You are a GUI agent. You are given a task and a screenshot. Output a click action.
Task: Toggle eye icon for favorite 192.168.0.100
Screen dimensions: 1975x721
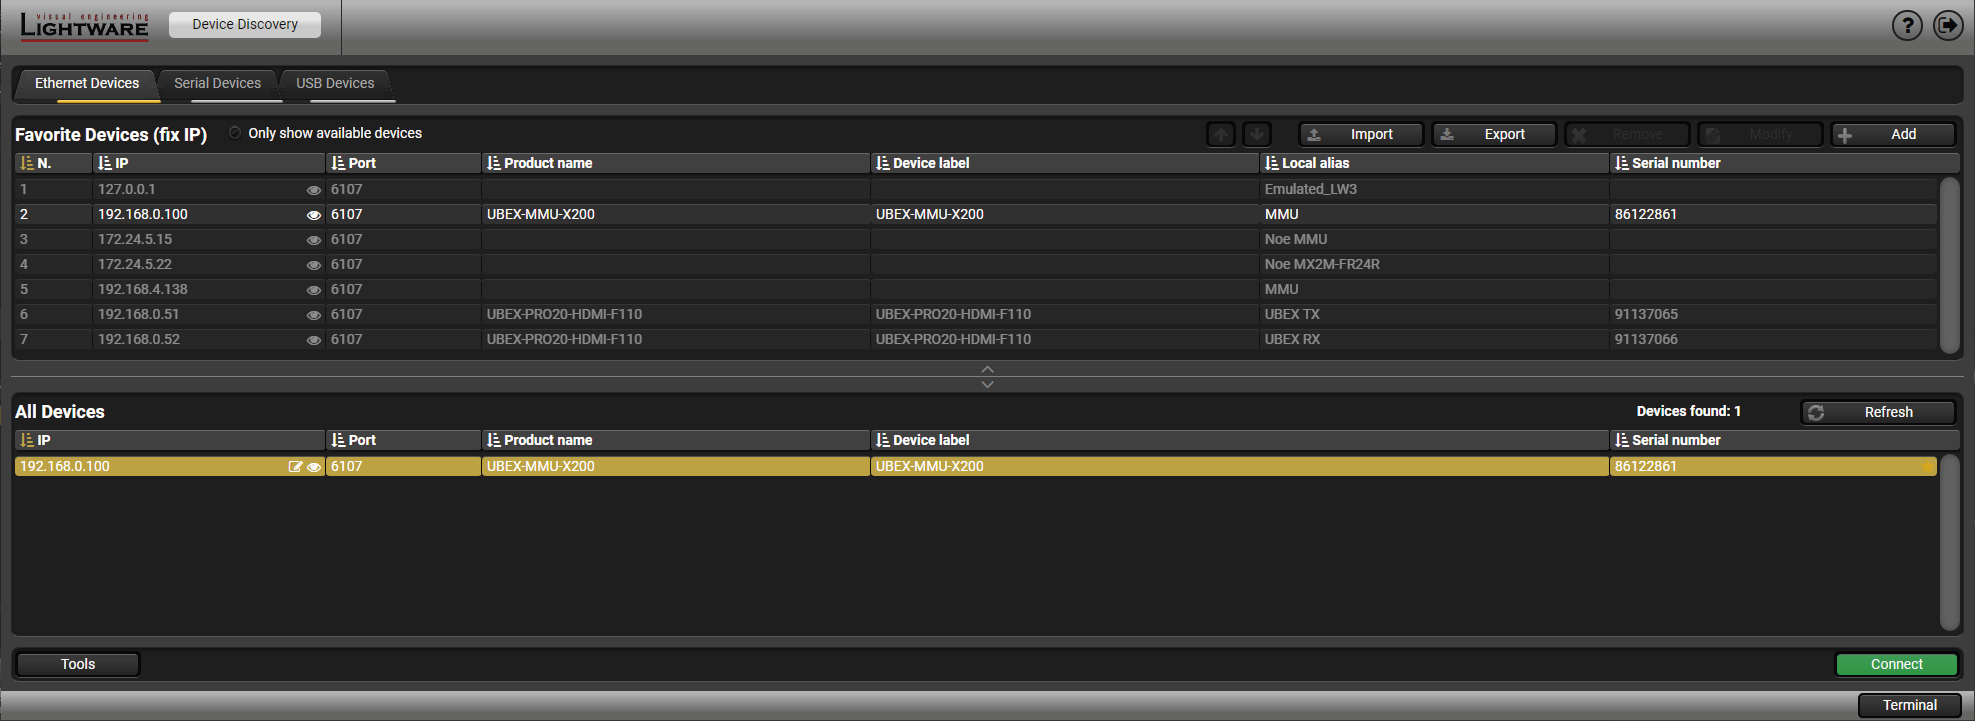(x=314, y=215)
